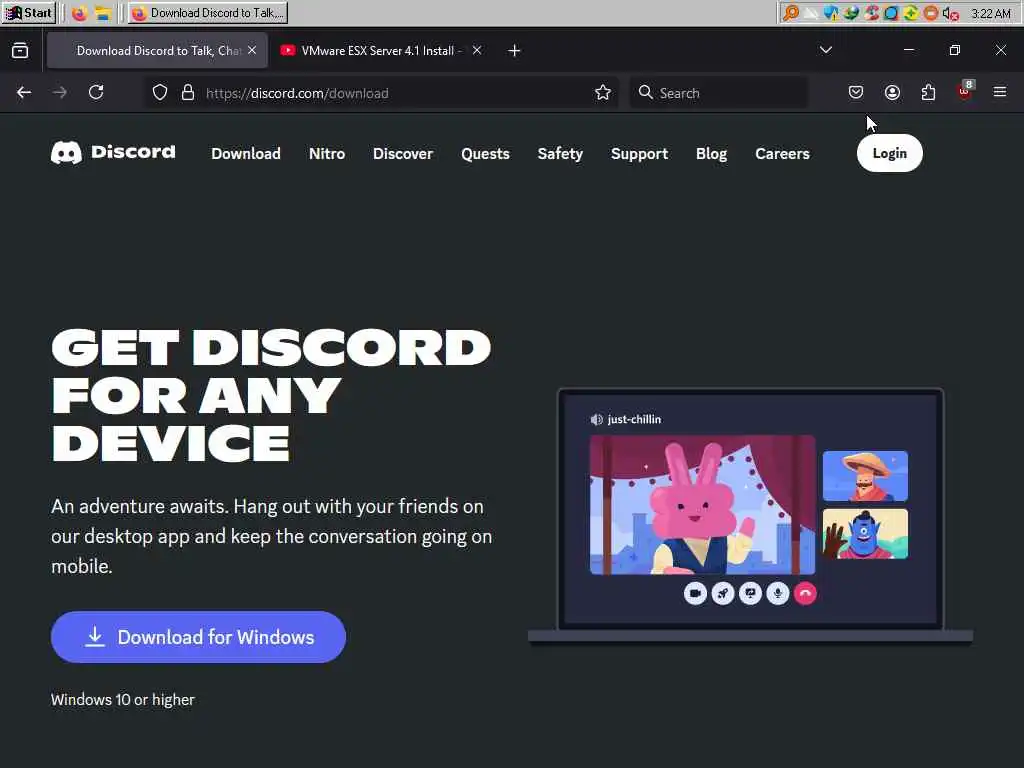Click the orange circle tray icon beside volume
Screen dimensions: 1024x768
pyautogui.click(x=931, y=13)
